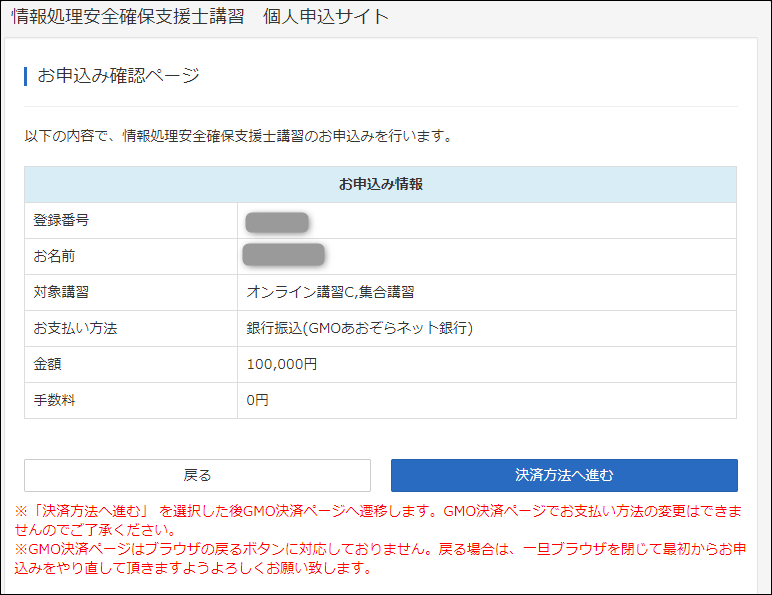Select the 対象講習 label cell
The image size is (772, 595).
pyautogui.click(x=131, y=293)
